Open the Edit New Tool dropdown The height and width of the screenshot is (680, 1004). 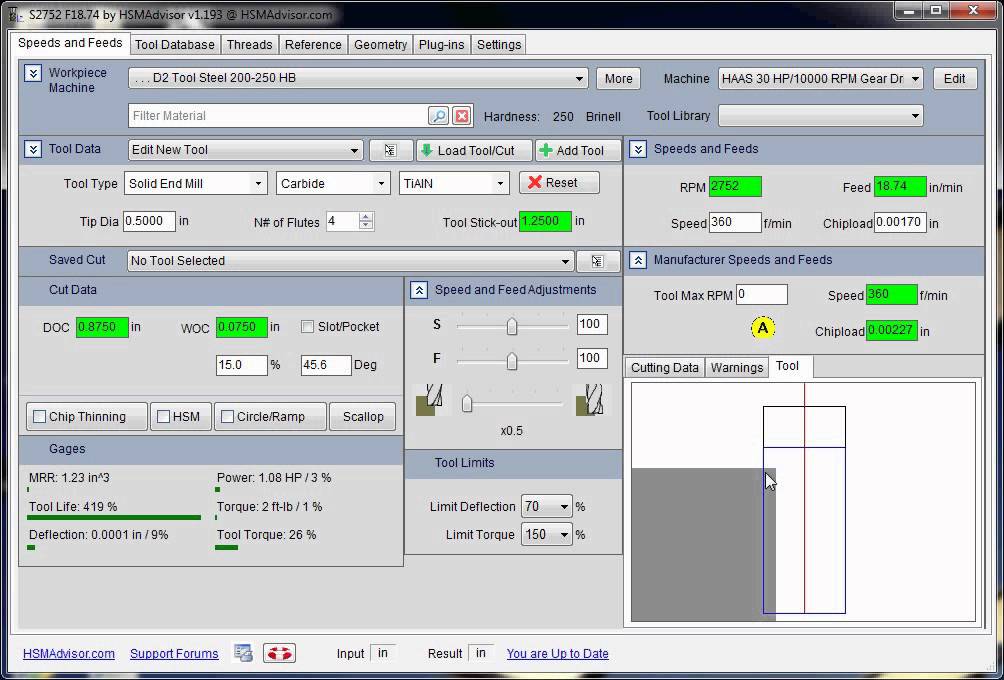click(x=245, y=150)
